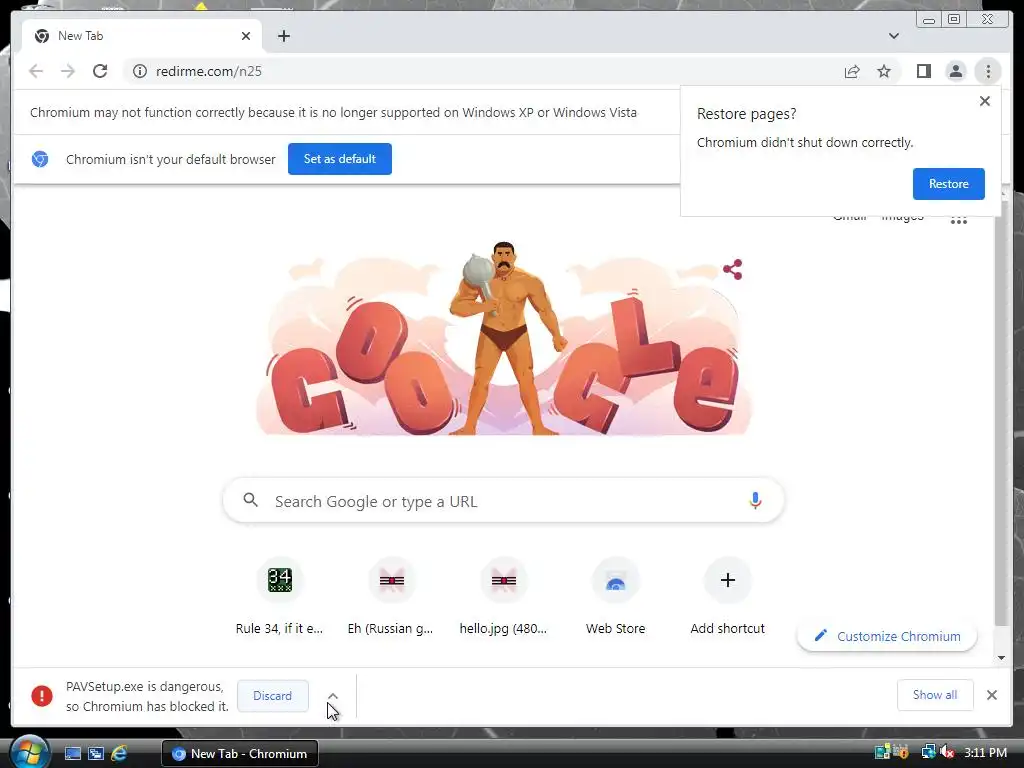This screenshot has height=768, width=1024.
Task: Click Switch between windows quick launch icon
Action: pyautogui.click(x=95, y=754)
